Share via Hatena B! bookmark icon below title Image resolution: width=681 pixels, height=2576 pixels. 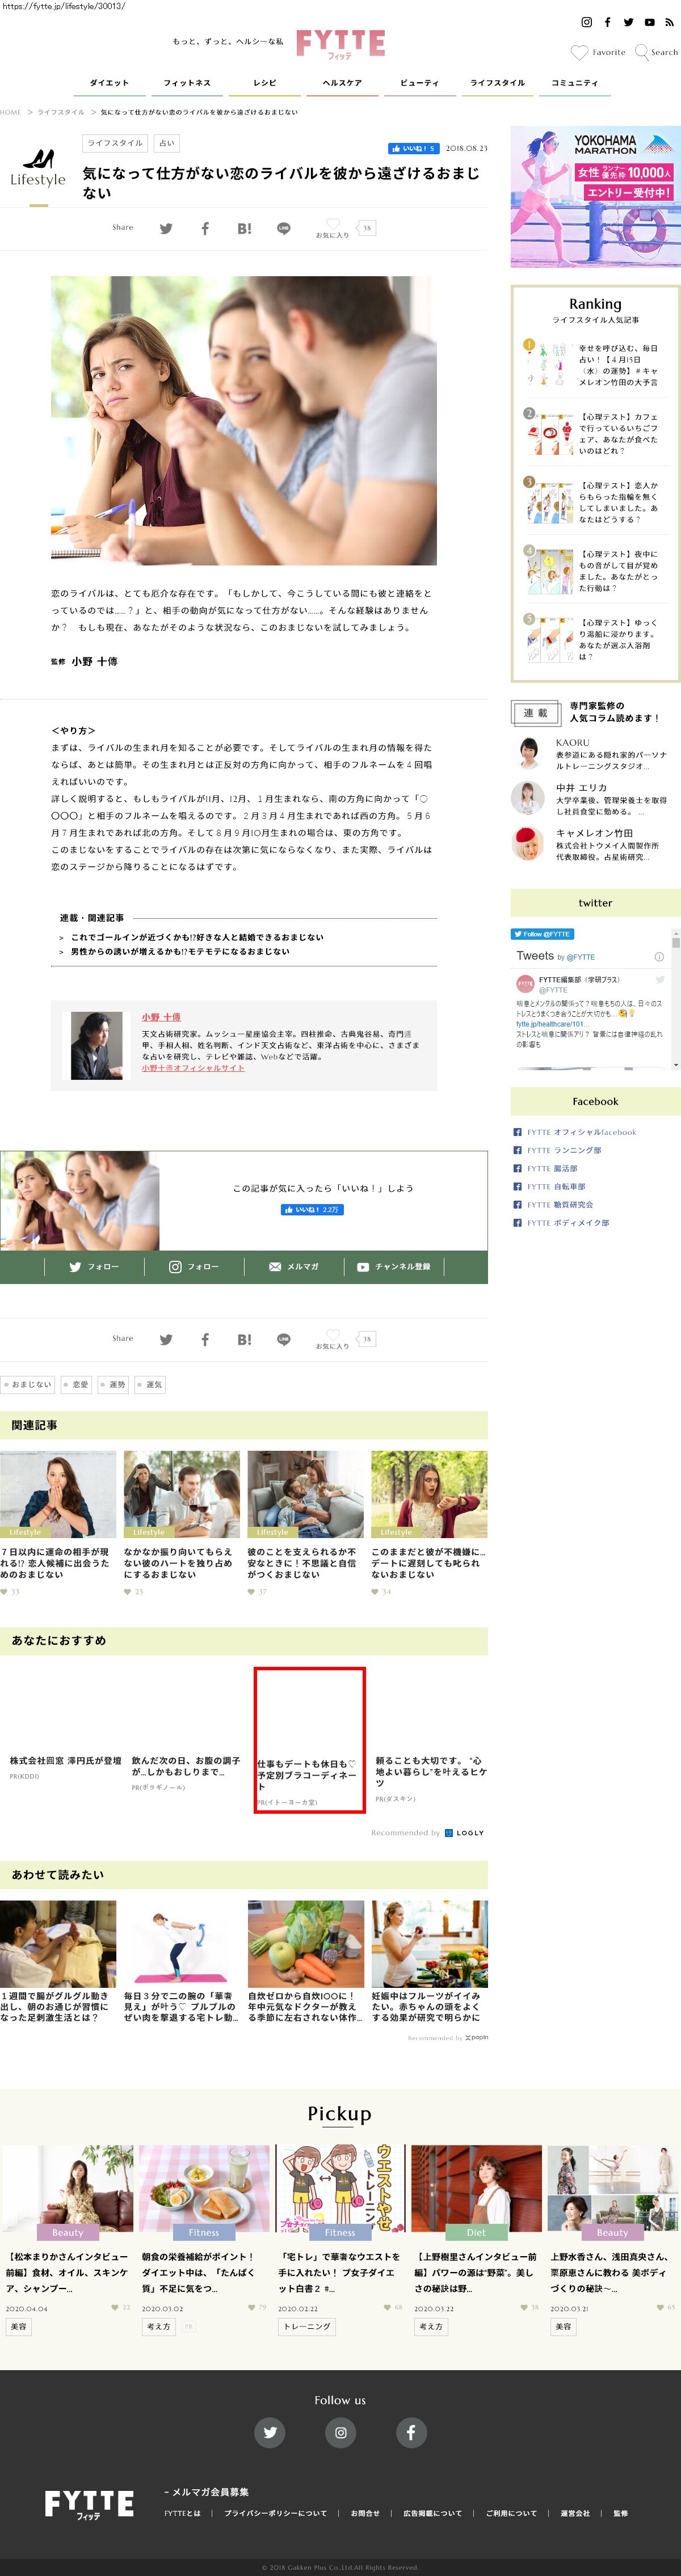coord(244,229)
